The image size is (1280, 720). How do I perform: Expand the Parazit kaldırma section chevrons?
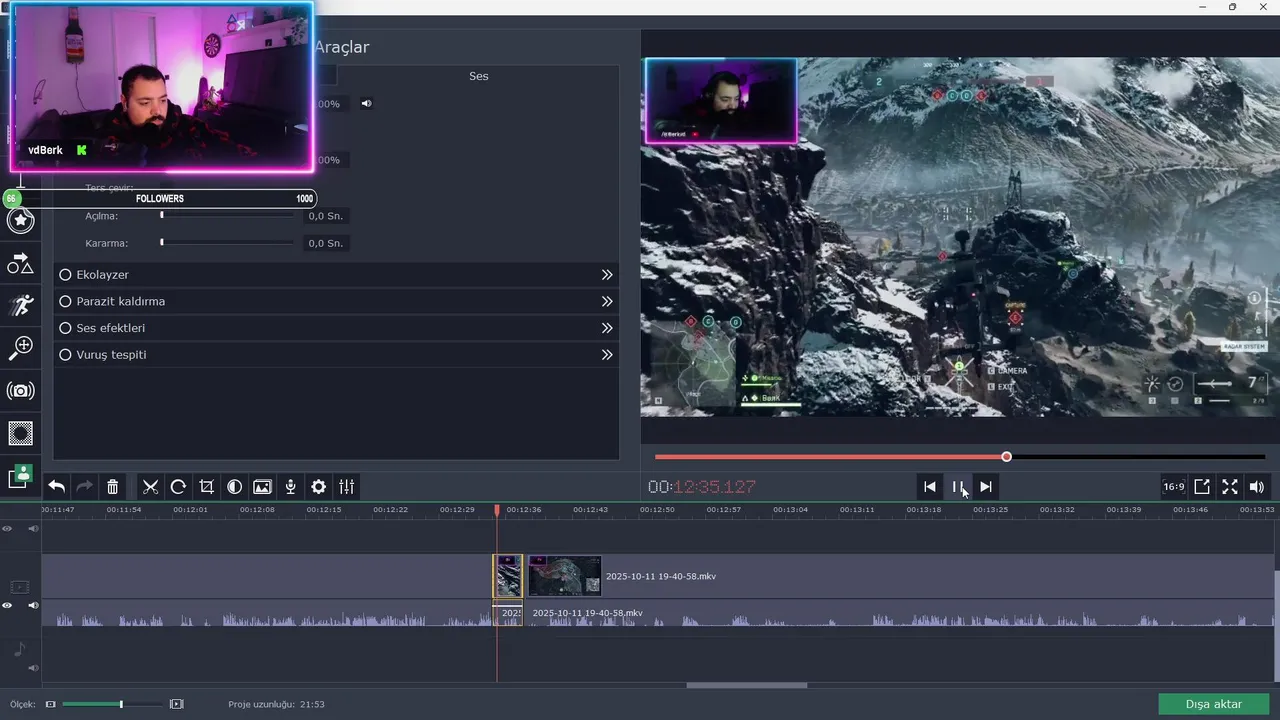[607, 301]
